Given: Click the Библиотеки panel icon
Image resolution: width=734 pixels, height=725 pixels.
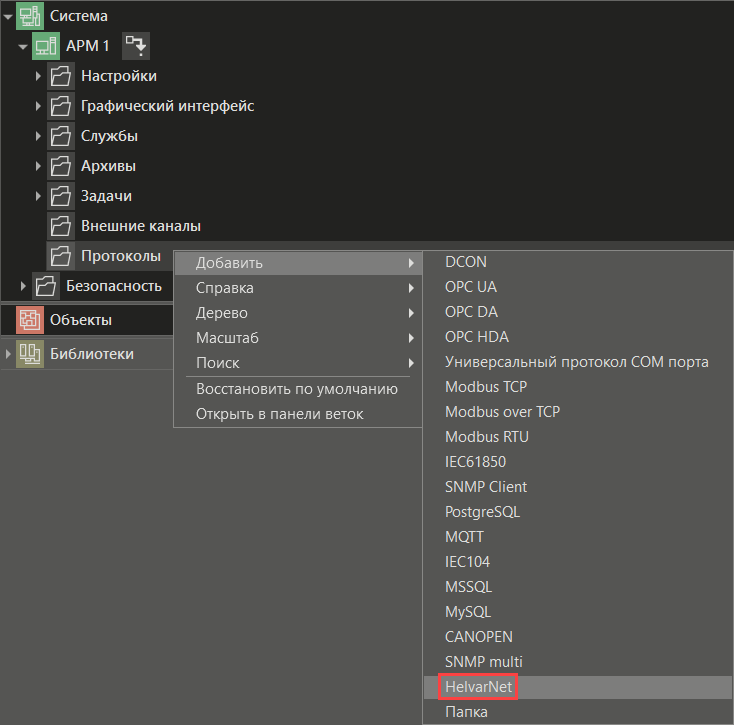Looking at the screenshot, I should 30,353.
